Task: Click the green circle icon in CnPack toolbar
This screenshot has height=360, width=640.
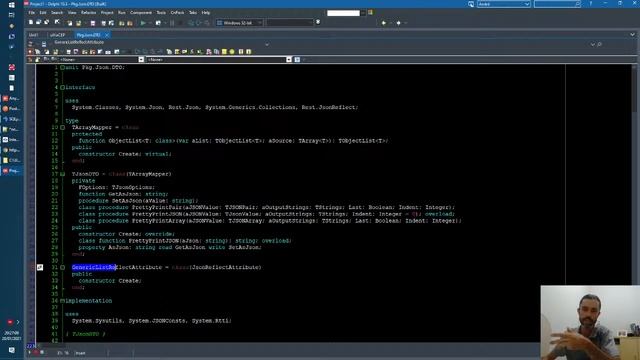Action: tap(232, 52)
